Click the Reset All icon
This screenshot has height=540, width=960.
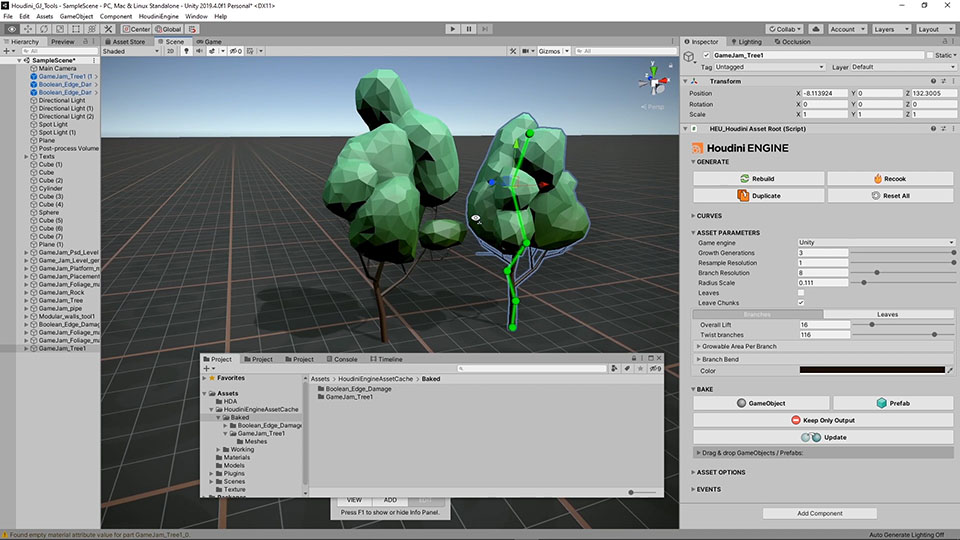coord(876,195)
